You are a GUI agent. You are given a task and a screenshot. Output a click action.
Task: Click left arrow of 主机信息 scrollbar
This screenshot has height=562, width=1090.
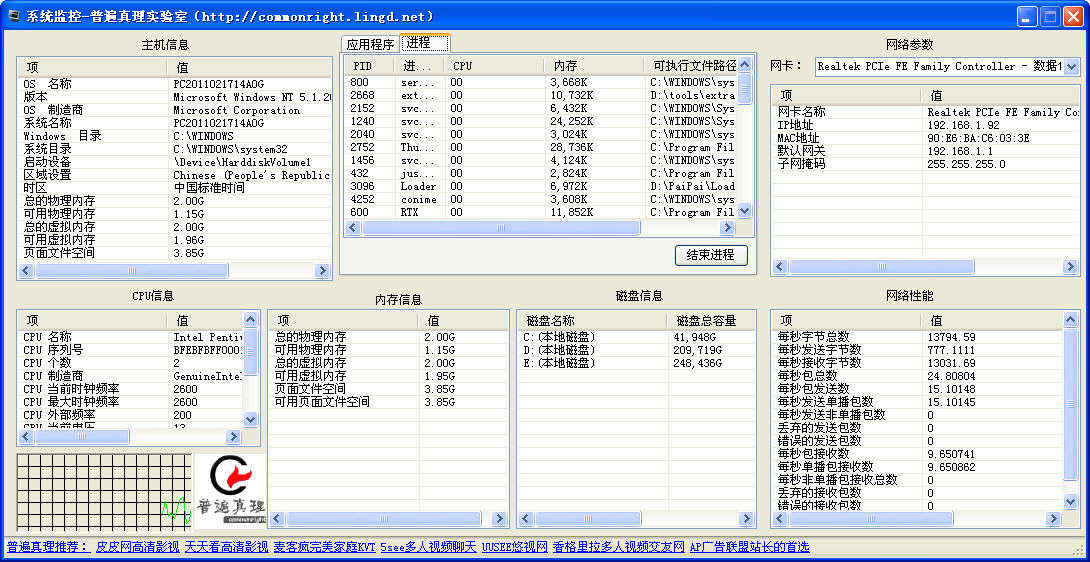[27, 271]
